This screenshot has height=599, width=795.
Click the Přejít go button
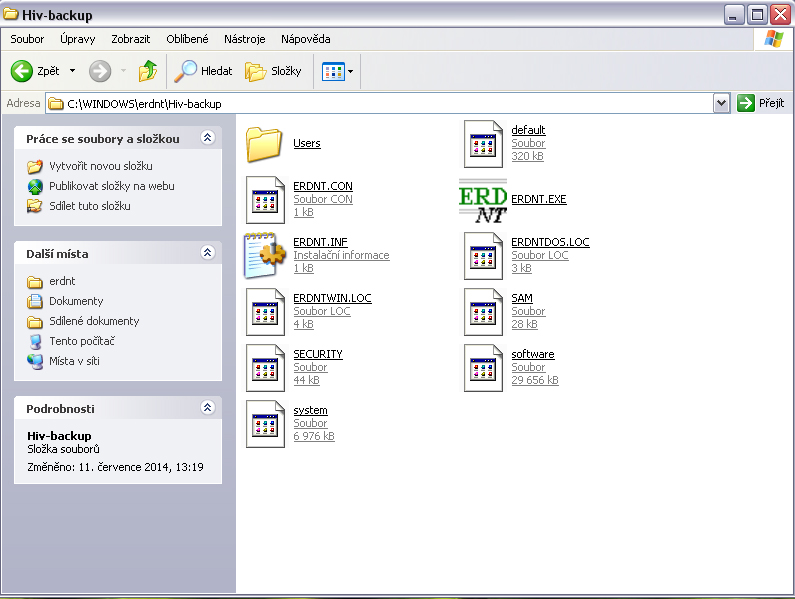[x=761, y=103]
